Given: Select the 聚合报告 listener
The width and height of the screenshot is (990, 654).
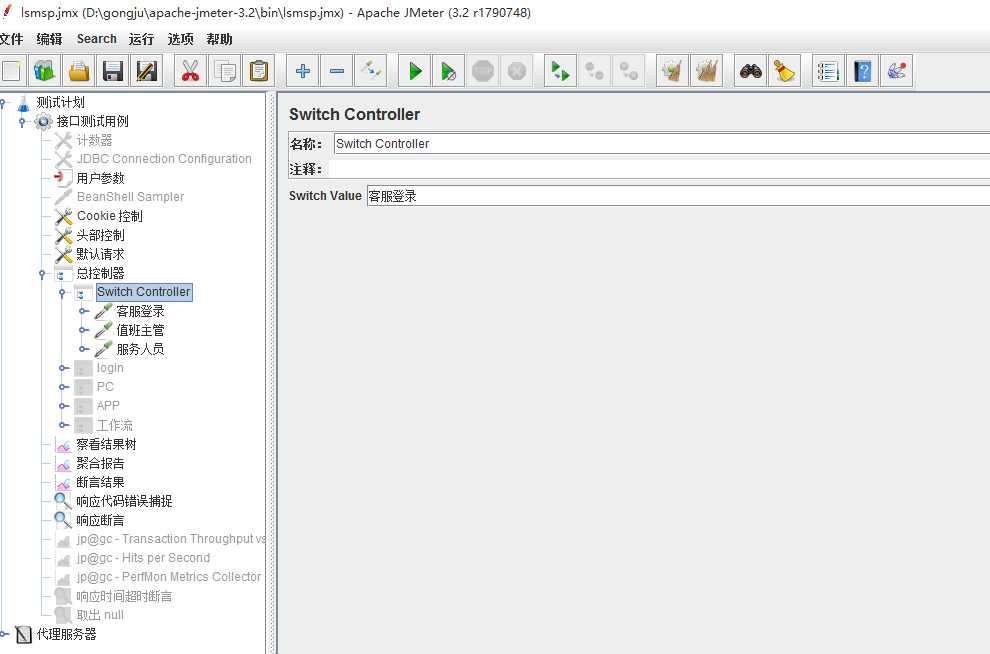Looking at the screenshot, I should click(100, 463).
